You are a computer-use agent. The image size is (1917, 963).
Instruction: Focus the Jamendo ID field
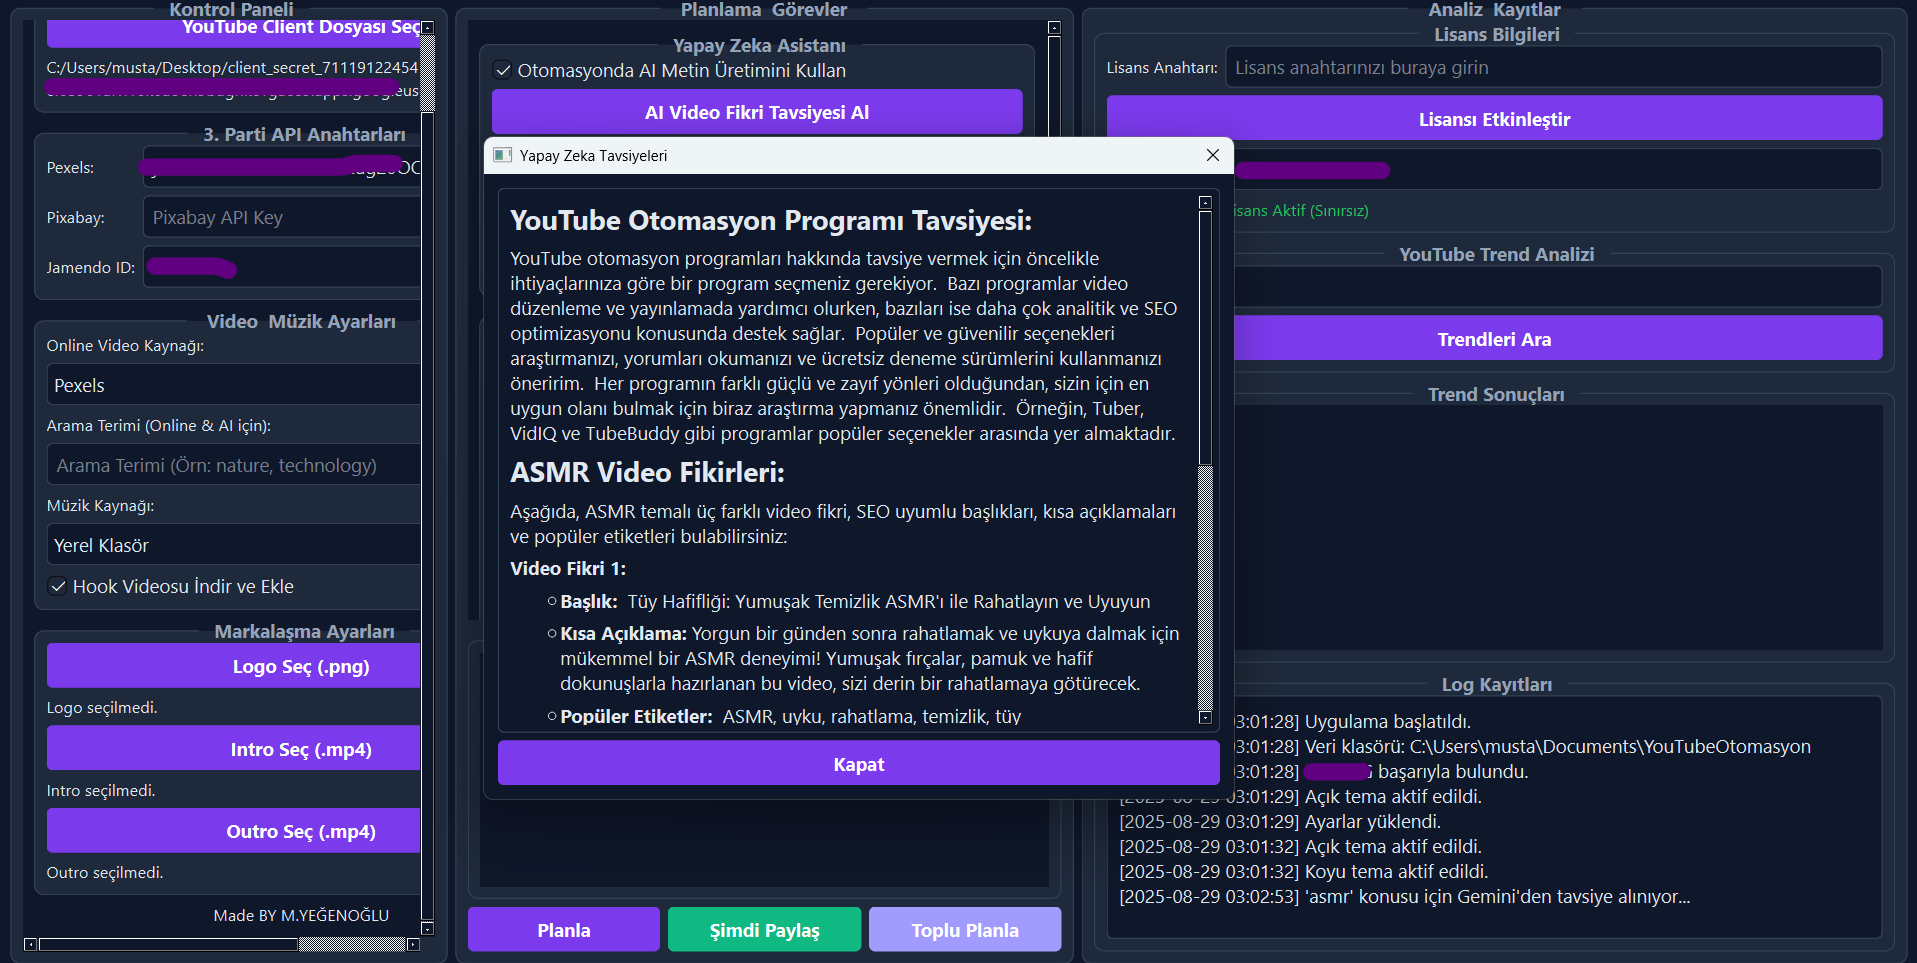[x=282, y=268]
